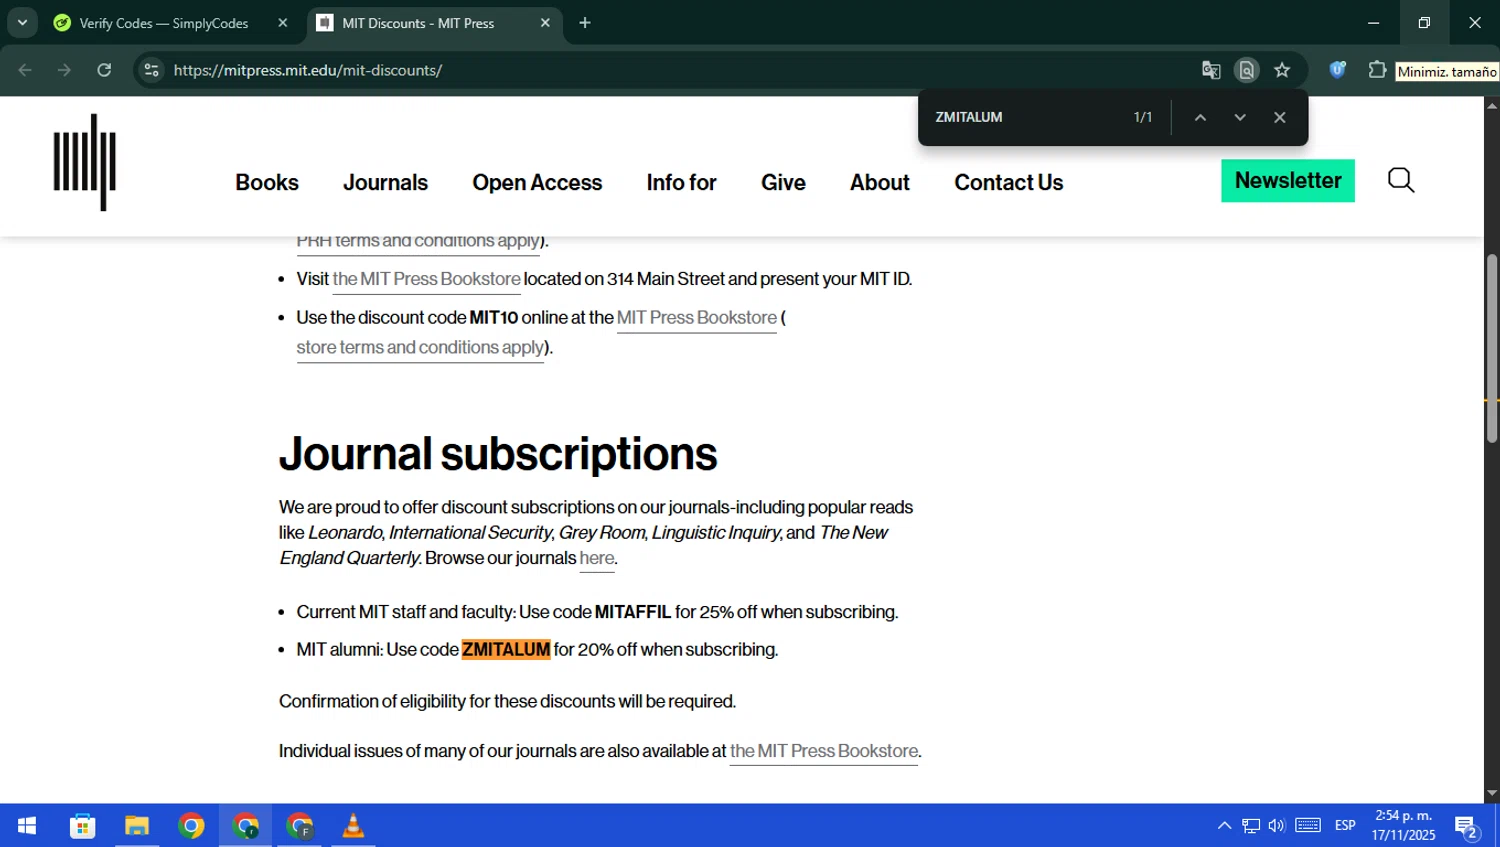The image size is (1500, 847).
Task: Bookmark this page with star icon
Action: [x=1282, y=70]
